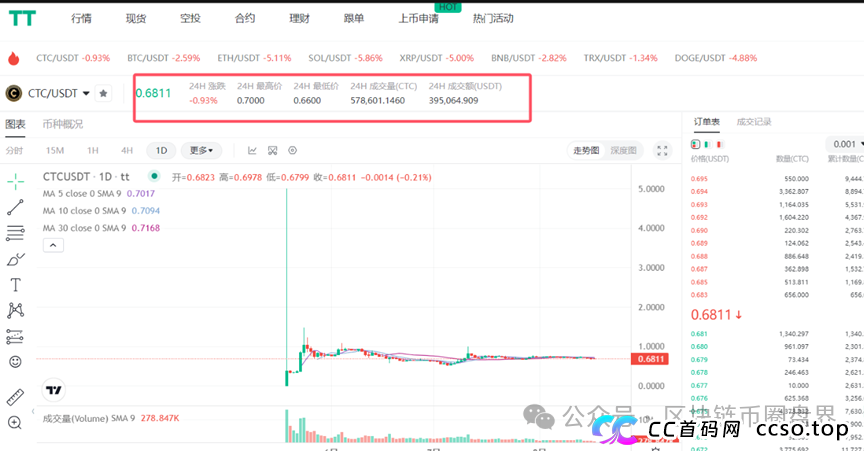Open the 空投 menu
Image resolution: width=864 pixels, height=451 pixels.
[x=191, y=19]
